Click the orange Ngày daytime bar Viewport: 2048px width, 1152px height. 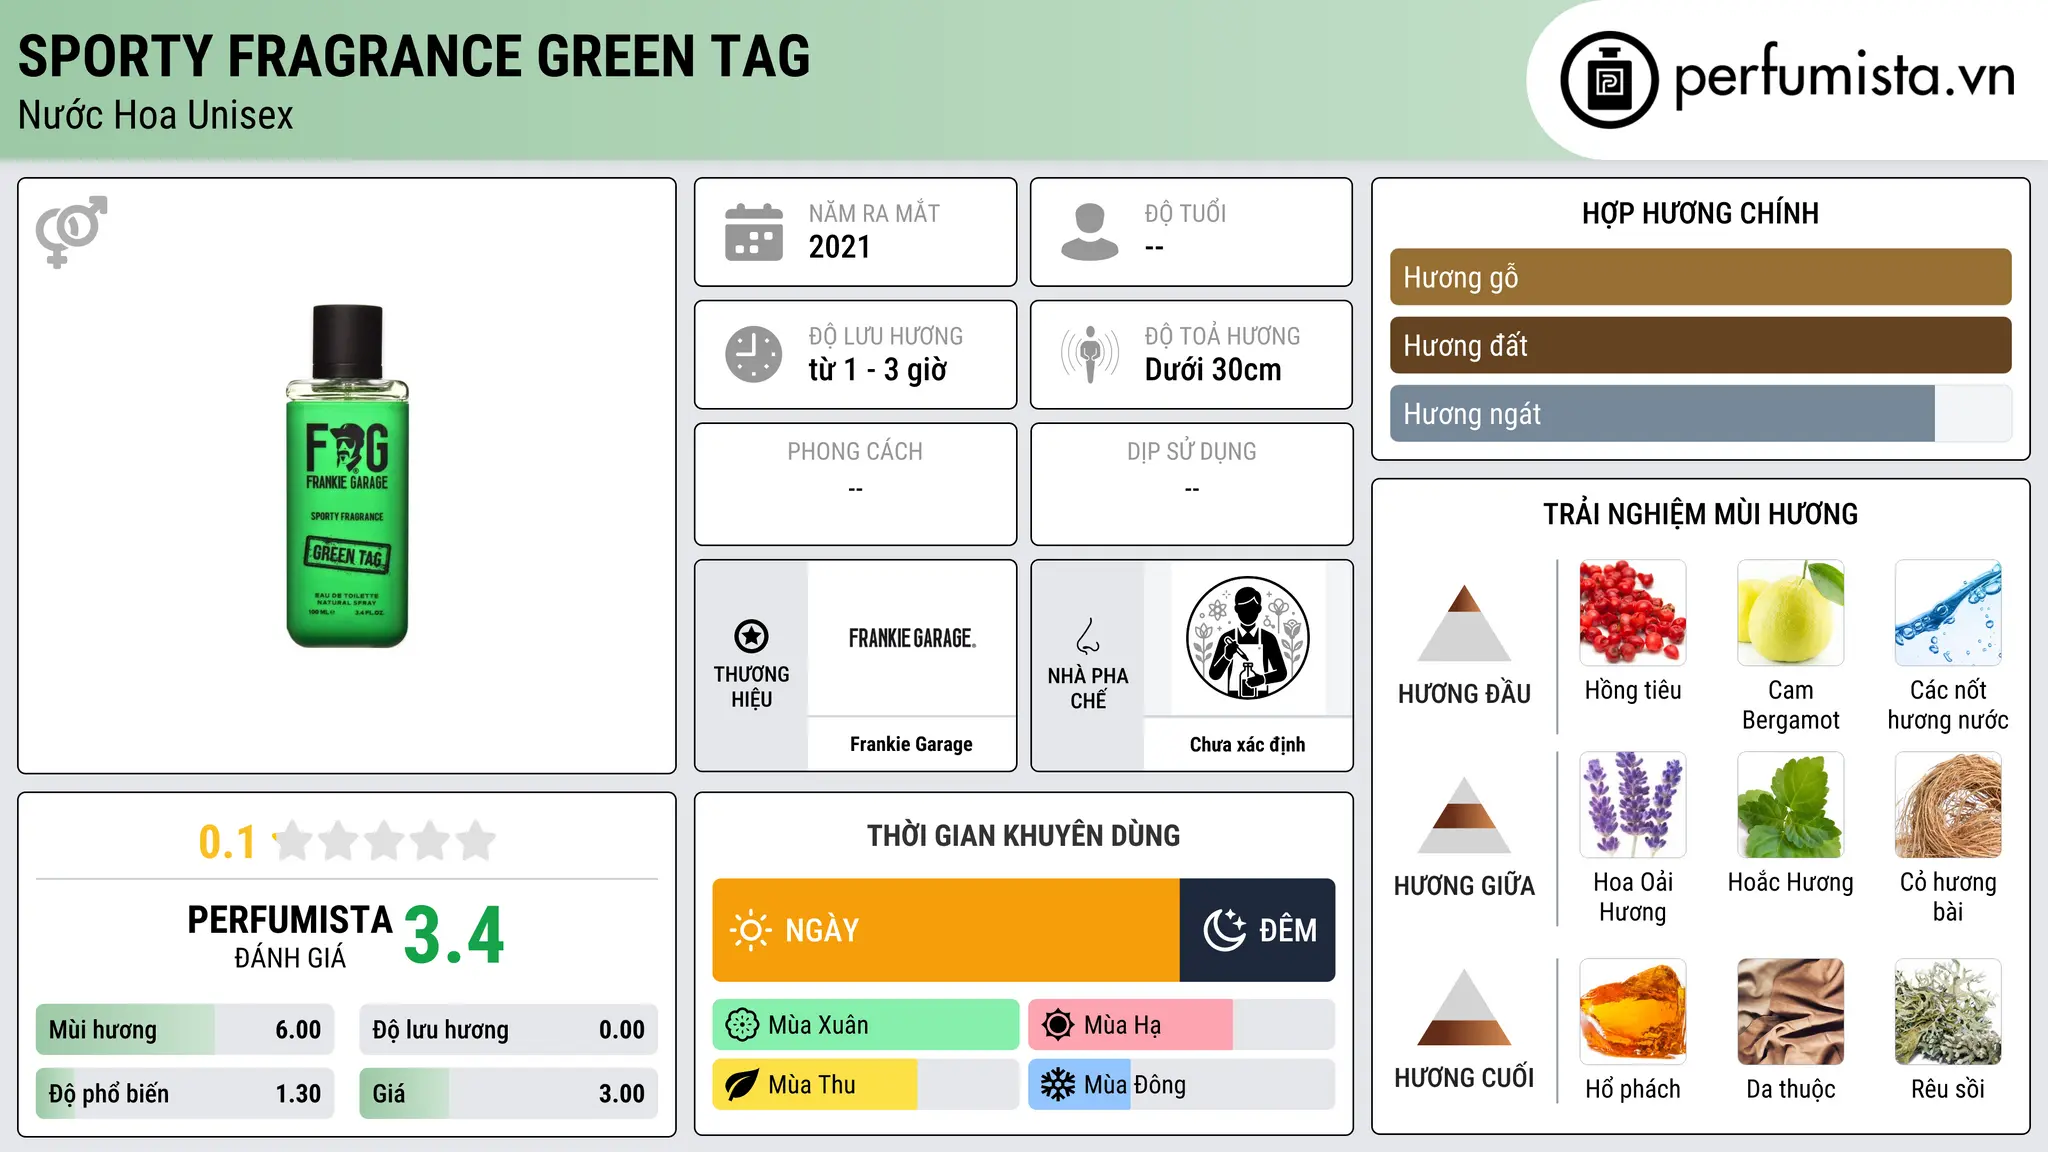[x=946, y=930]
